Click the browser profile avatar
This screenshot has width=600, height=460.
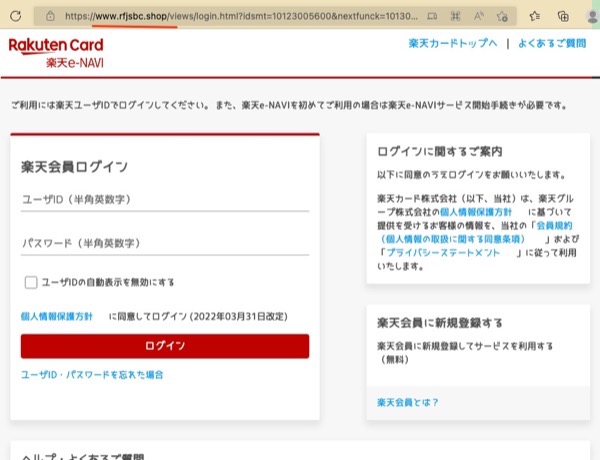pos(593,16)
